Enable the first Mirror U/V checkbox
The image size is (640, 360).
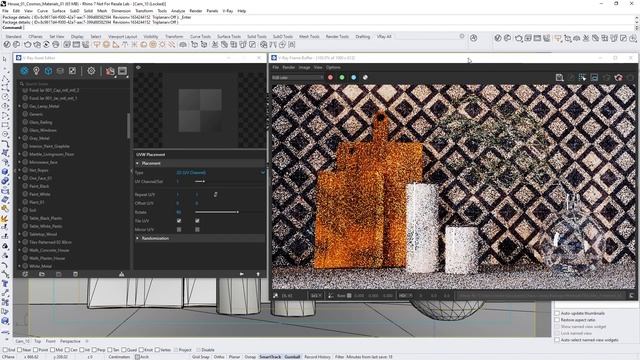179,230
